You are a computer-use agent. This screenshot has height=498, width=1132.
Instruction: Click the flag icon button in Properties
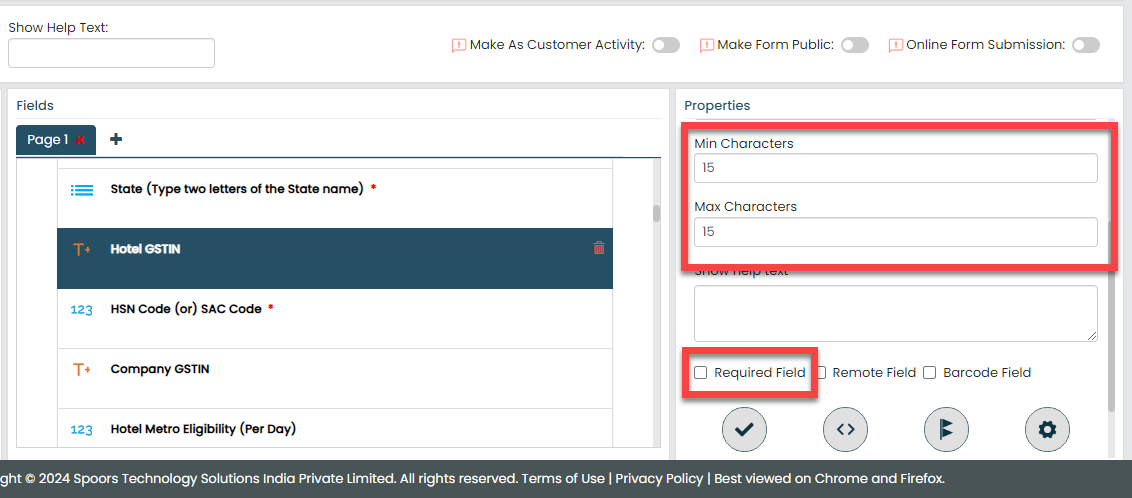(946, 430)
